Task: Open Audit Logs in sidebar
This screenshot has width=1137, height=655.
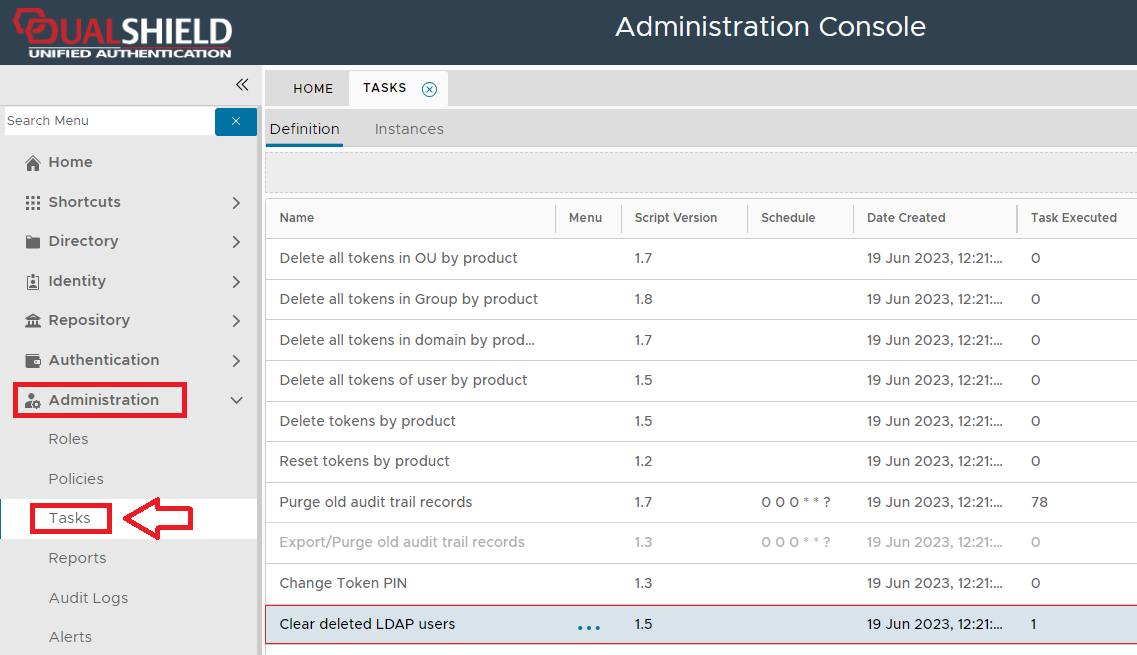Action: coord(88,598)
